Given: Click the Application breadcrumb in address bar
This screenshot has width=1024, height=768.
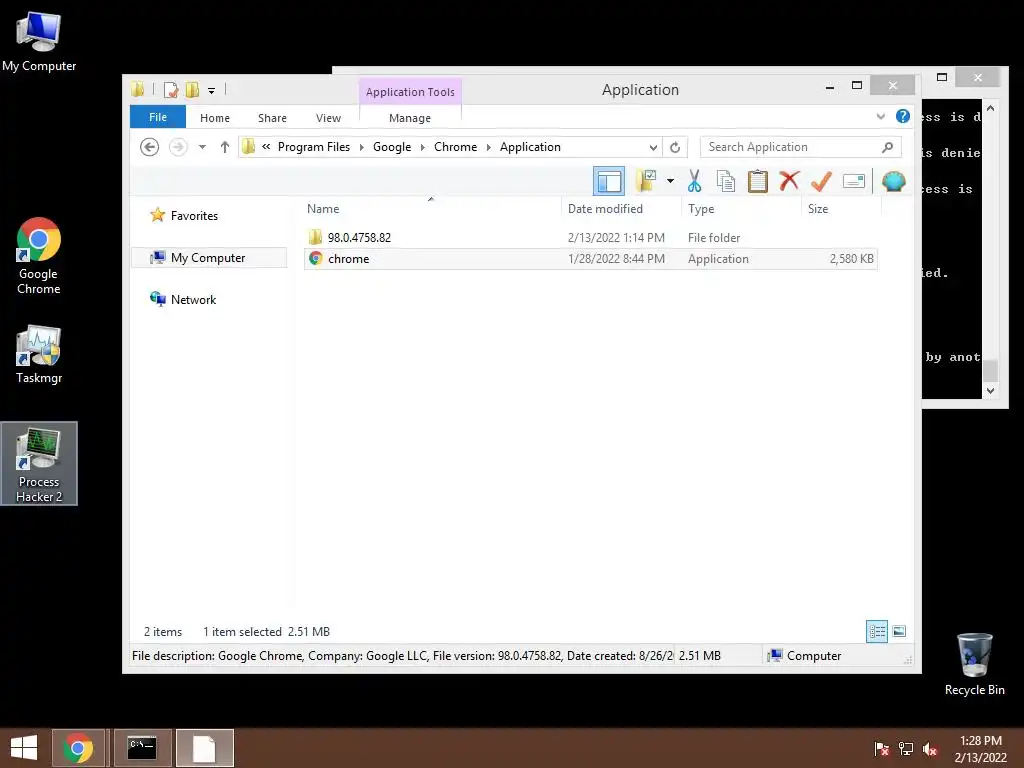Looking at the screenshot, I should coord(530,147).
